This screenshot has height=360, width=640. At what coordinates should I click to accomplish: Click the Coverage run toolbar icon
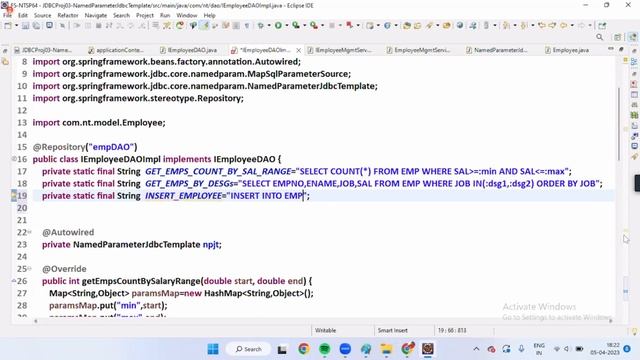296,25
